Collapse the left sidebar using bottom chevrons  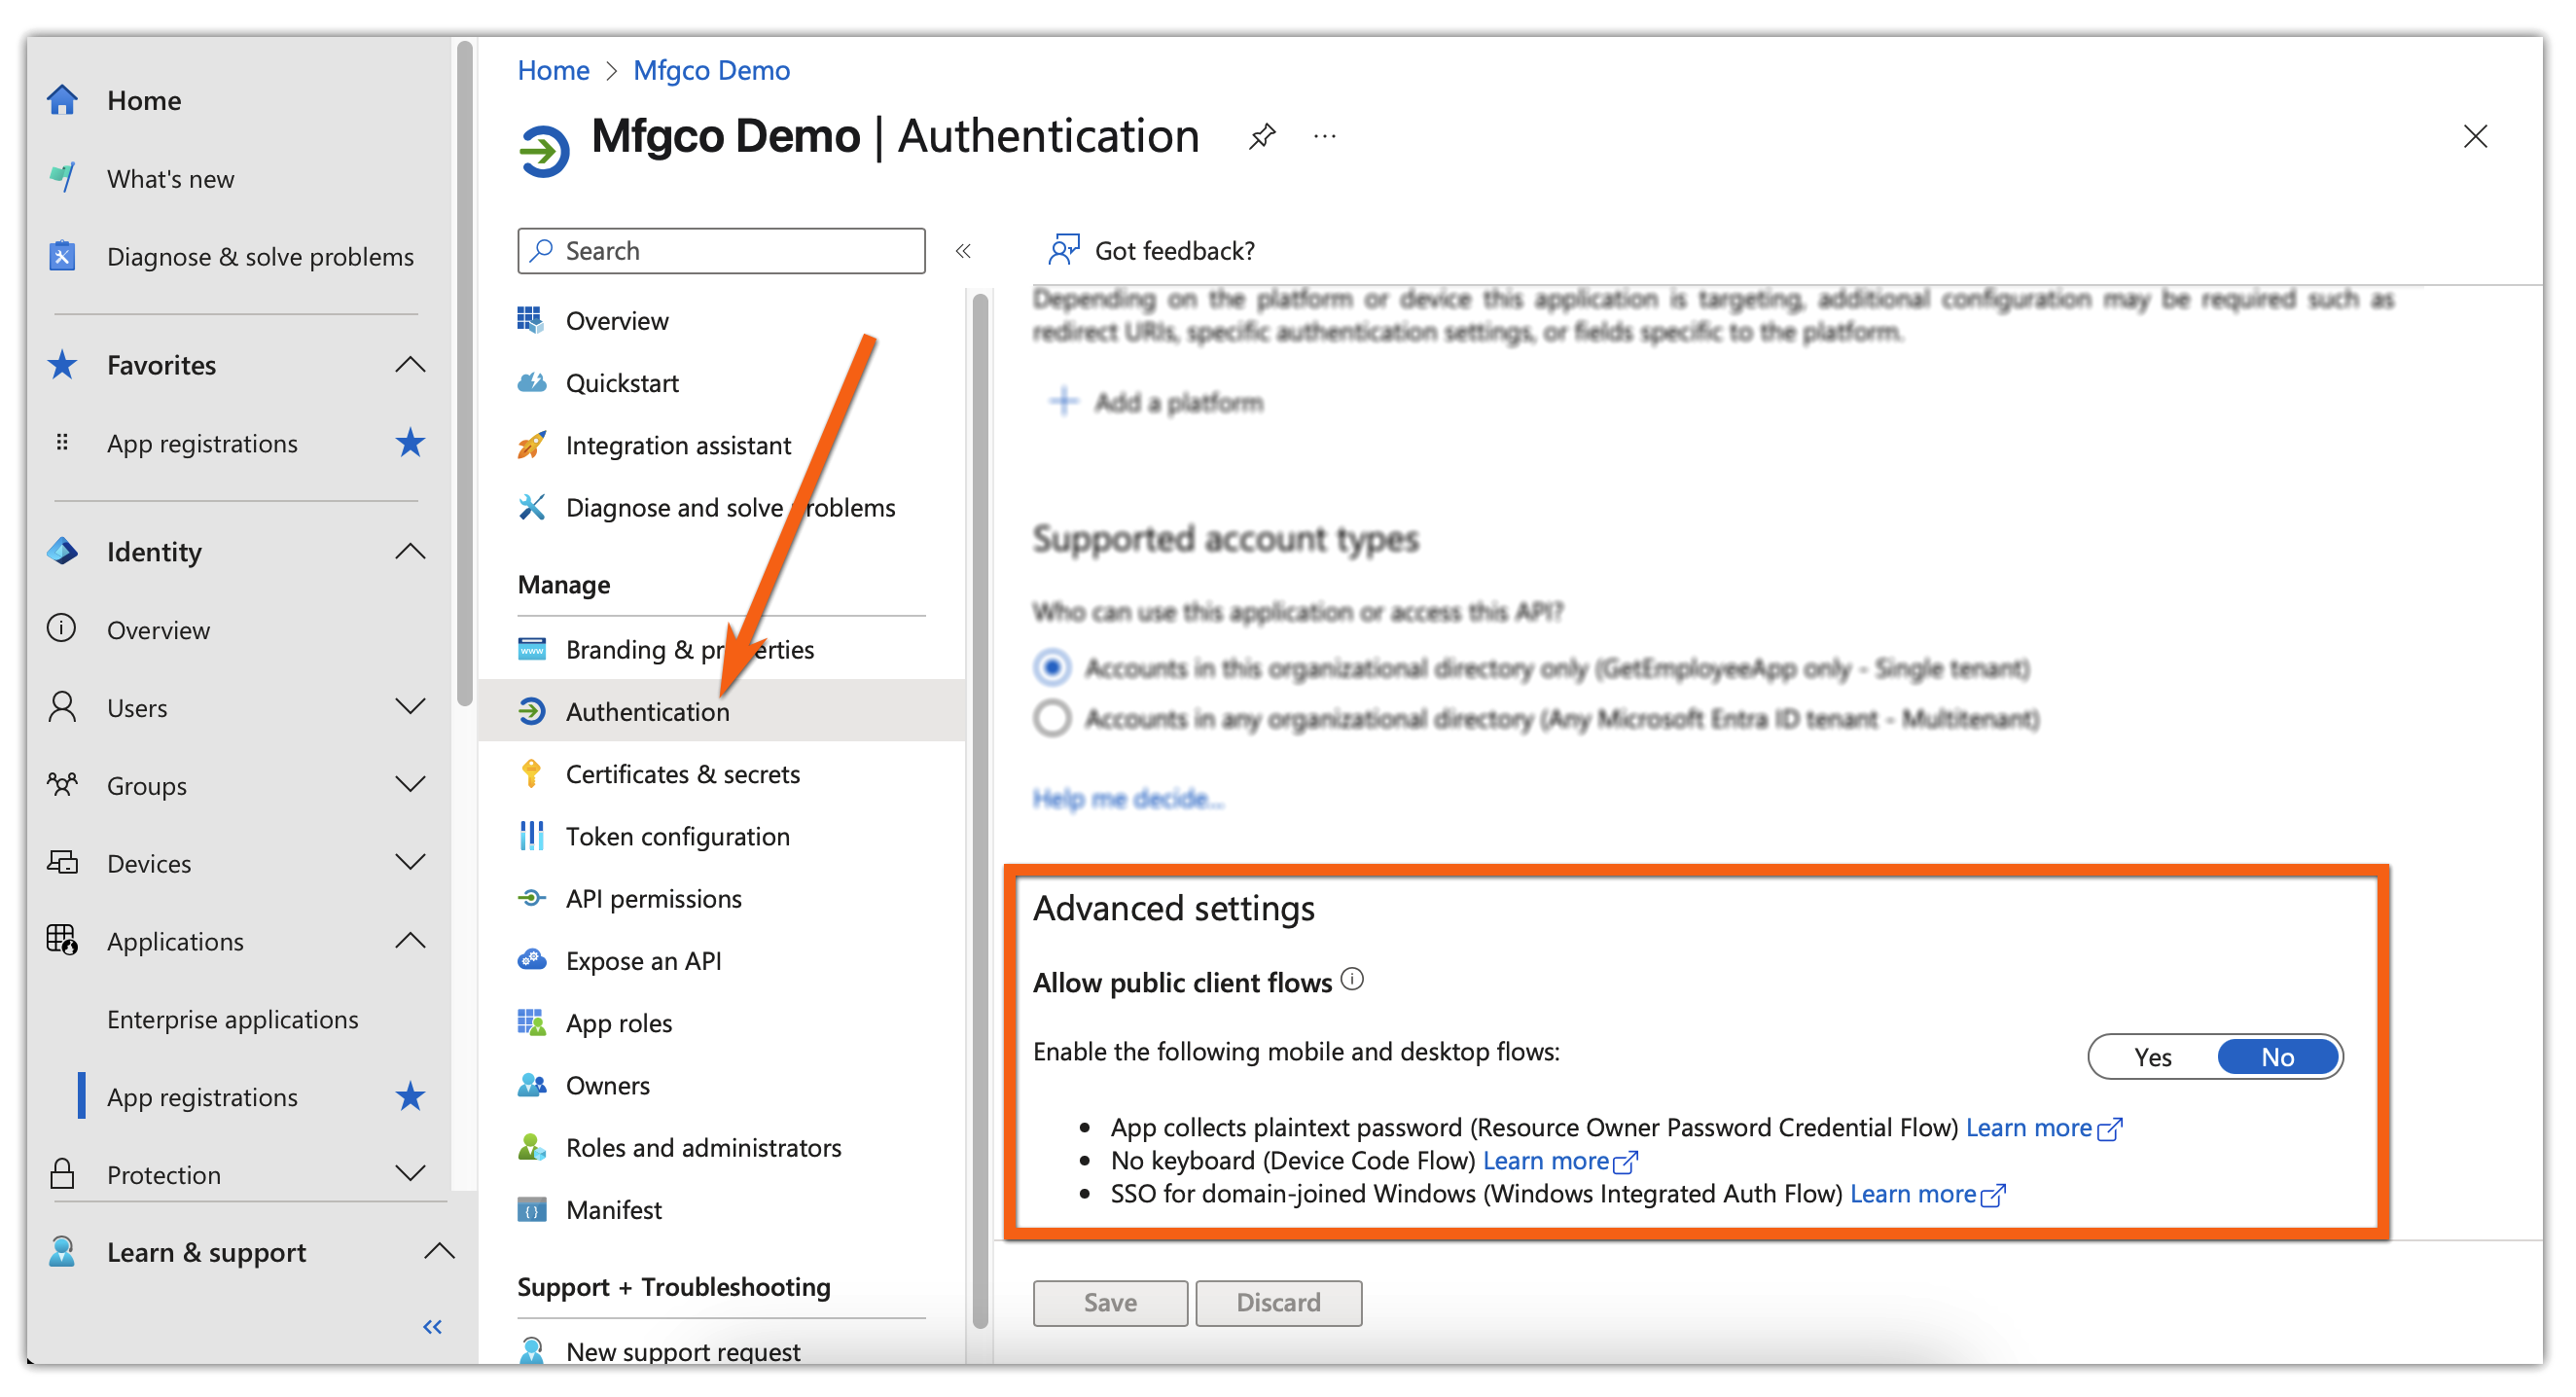(x=432, y=1326)
